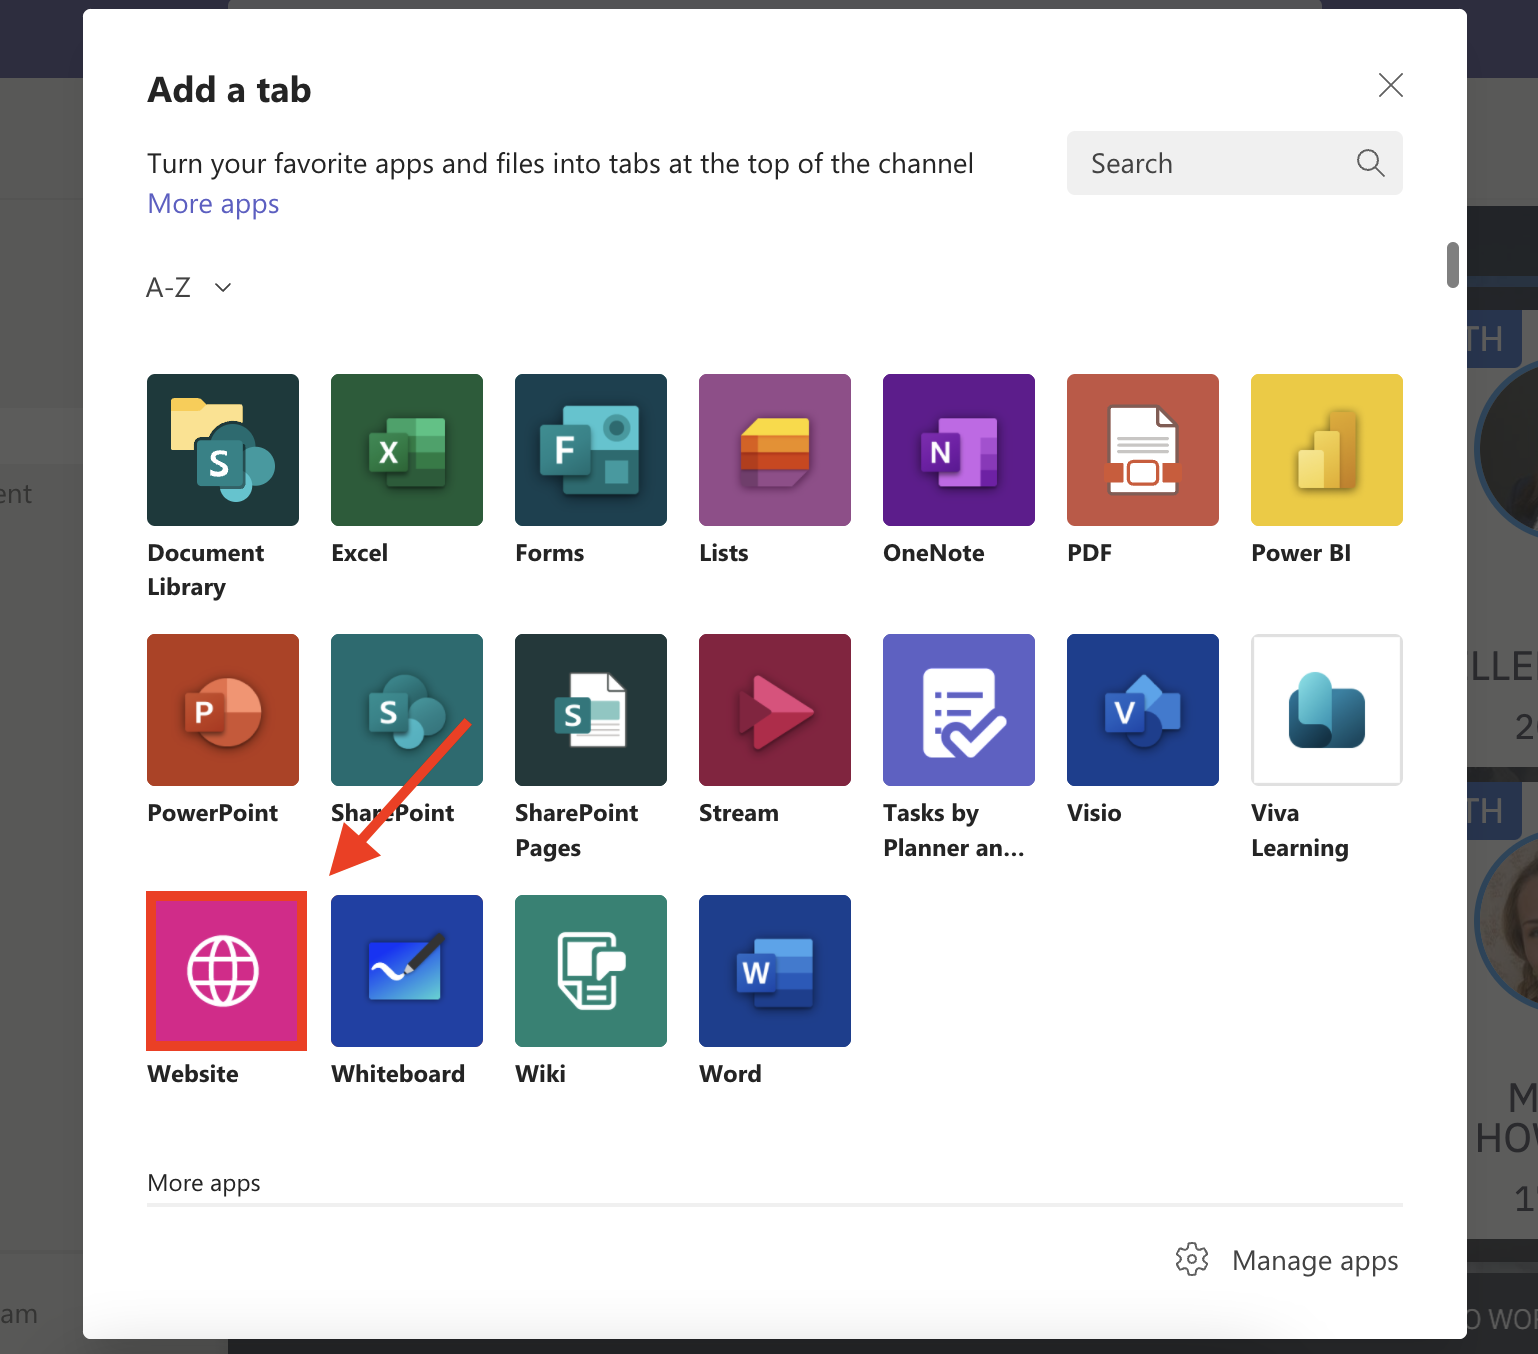Add the Document Library app tile
This screenshot has width=1538, height=1354.
[223, 450]
